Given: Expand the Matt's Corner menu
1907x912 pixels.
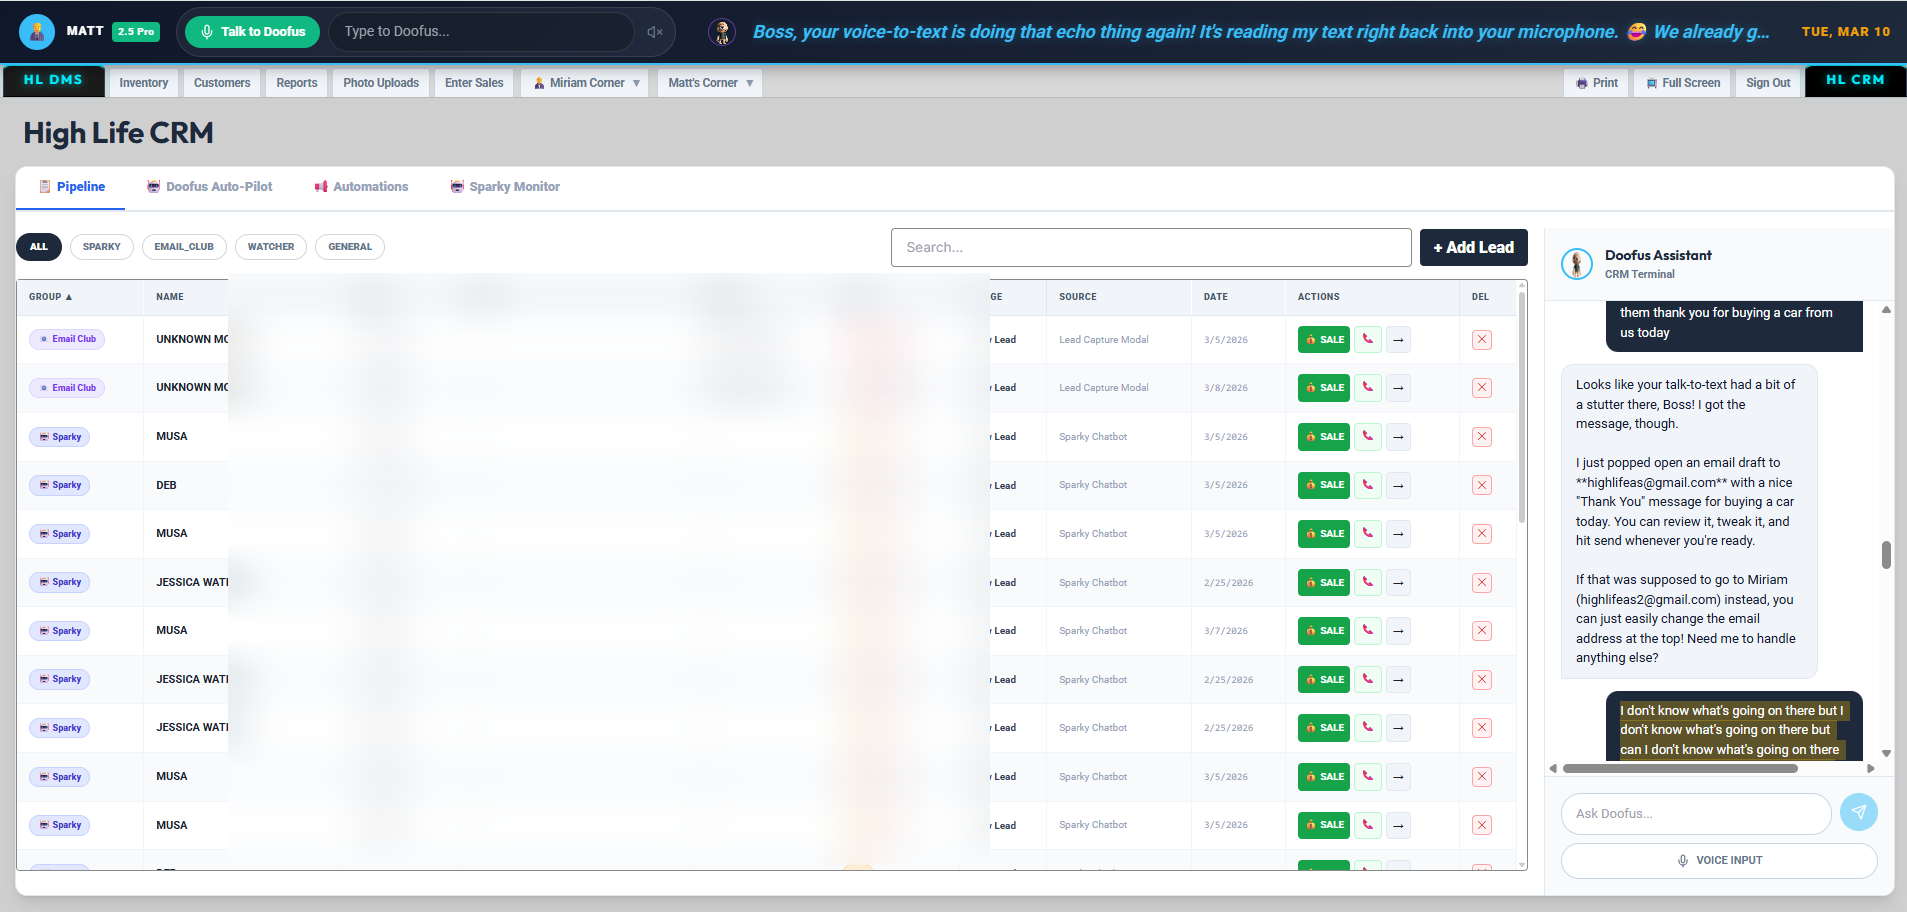Looking at the screenshot, I should pyautogui.click(x=708, y=82).
